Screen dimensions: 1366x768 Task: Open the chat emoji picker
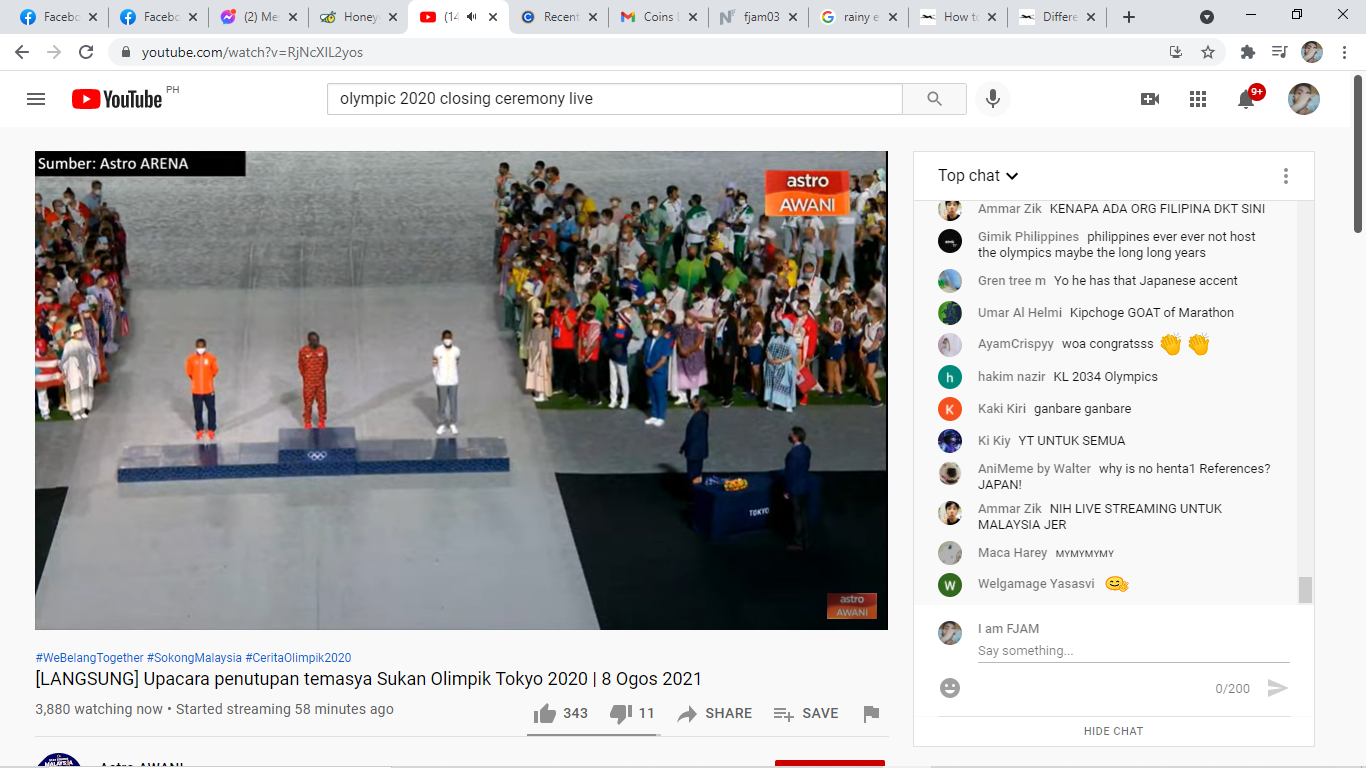[x=950, y=688]
